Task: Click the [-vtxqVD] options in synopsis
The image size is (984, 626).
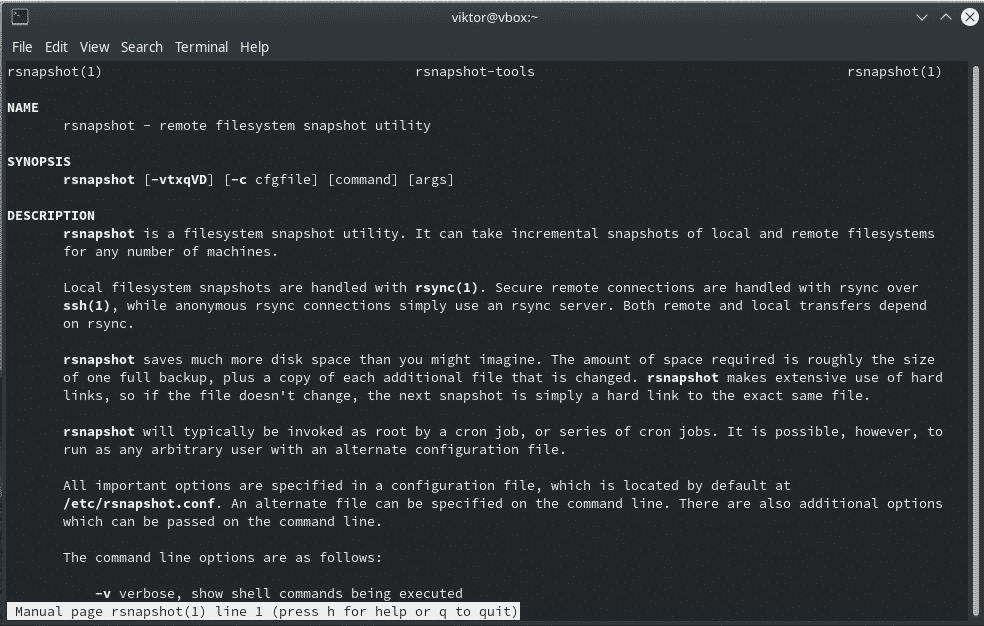Action: pyautogui.click(x=179, y=179)
